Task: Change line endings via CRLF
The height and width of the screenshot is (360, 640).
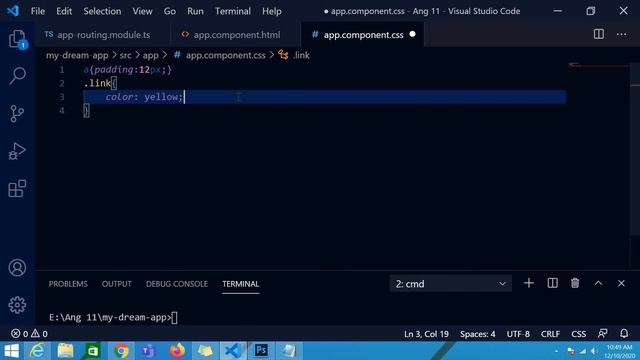Action: 550,334
